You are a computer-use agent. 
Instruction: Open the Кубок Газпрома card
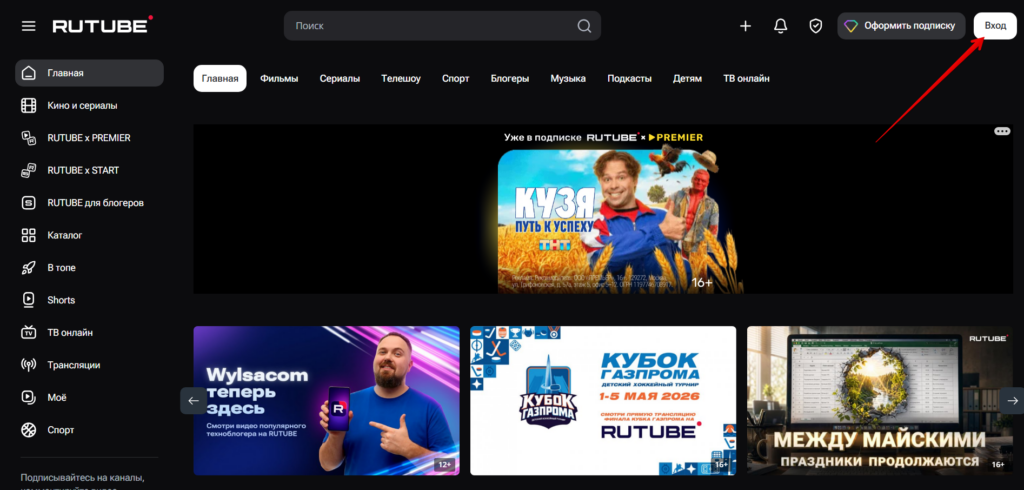(603, 400)
